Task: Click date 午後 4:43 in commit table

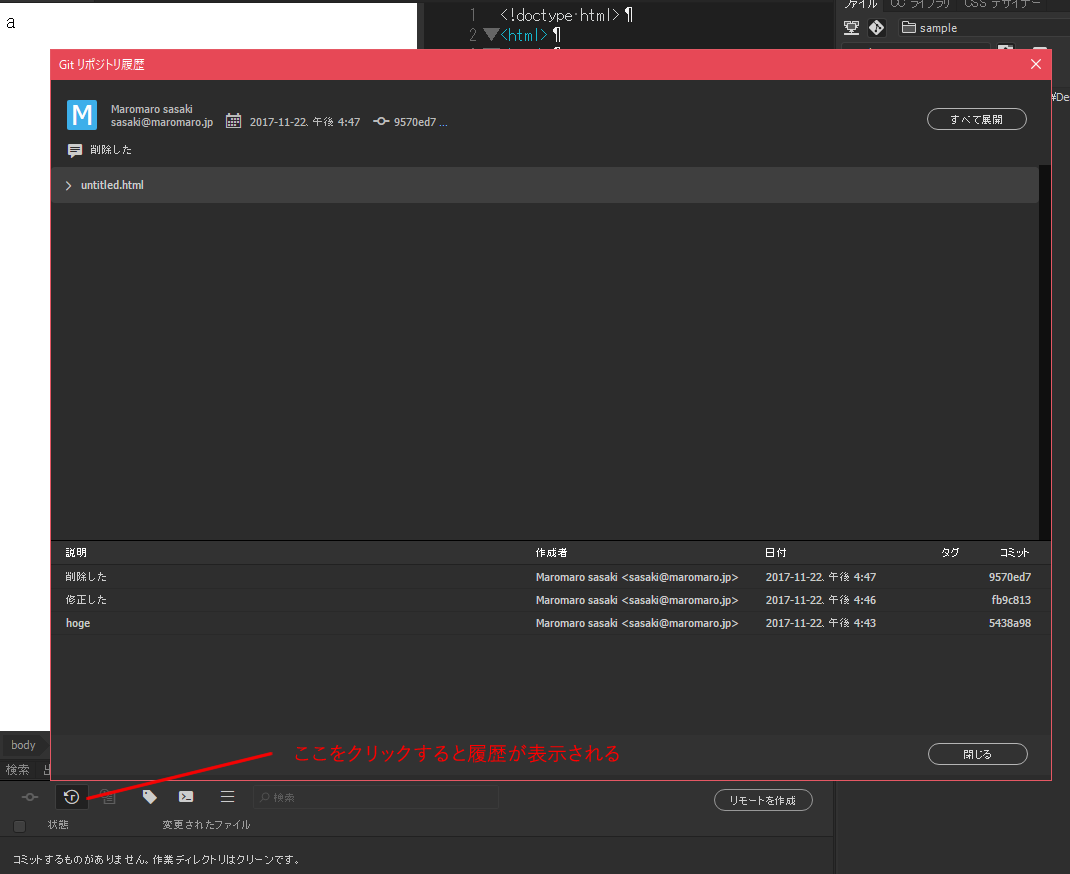Action: point(821,624)
